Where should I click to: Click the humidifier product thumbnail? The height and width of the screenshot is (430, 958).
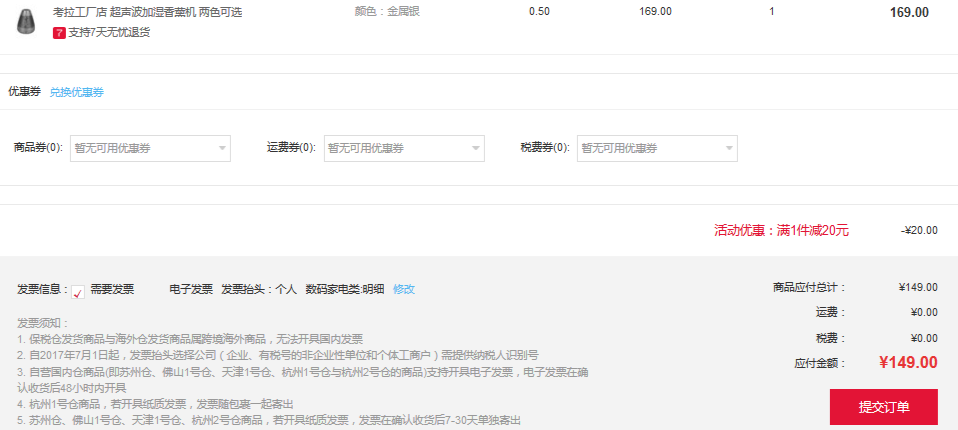[x=25, y=21]
